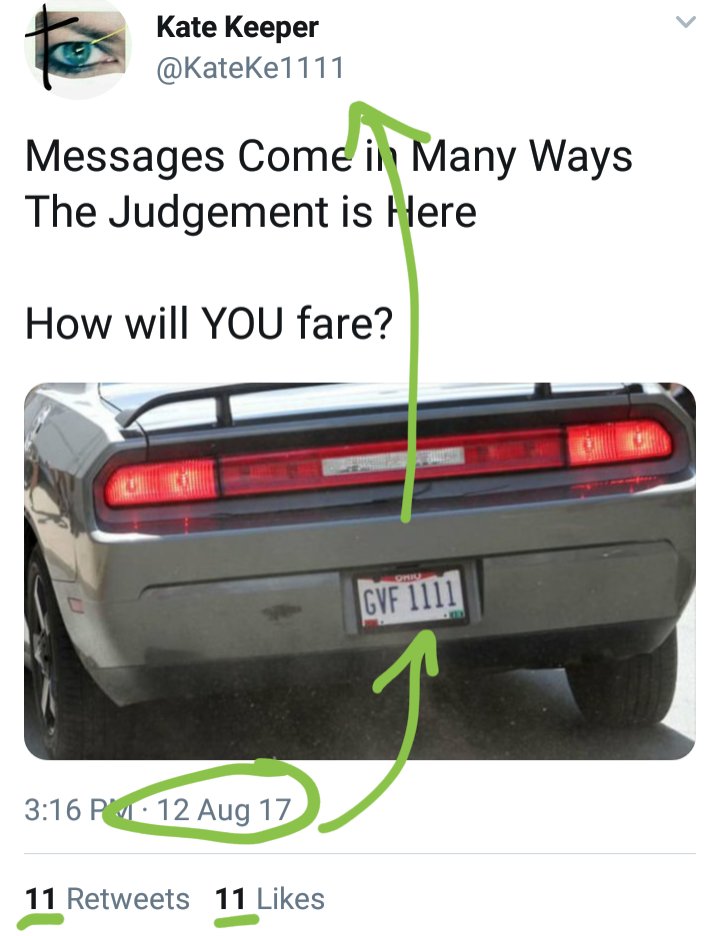Viewport: 720px width, 936px height.
Task: Select the text 'Messages Come in Many Ways'
Action: pyautogui.click(x=328, y=158)
